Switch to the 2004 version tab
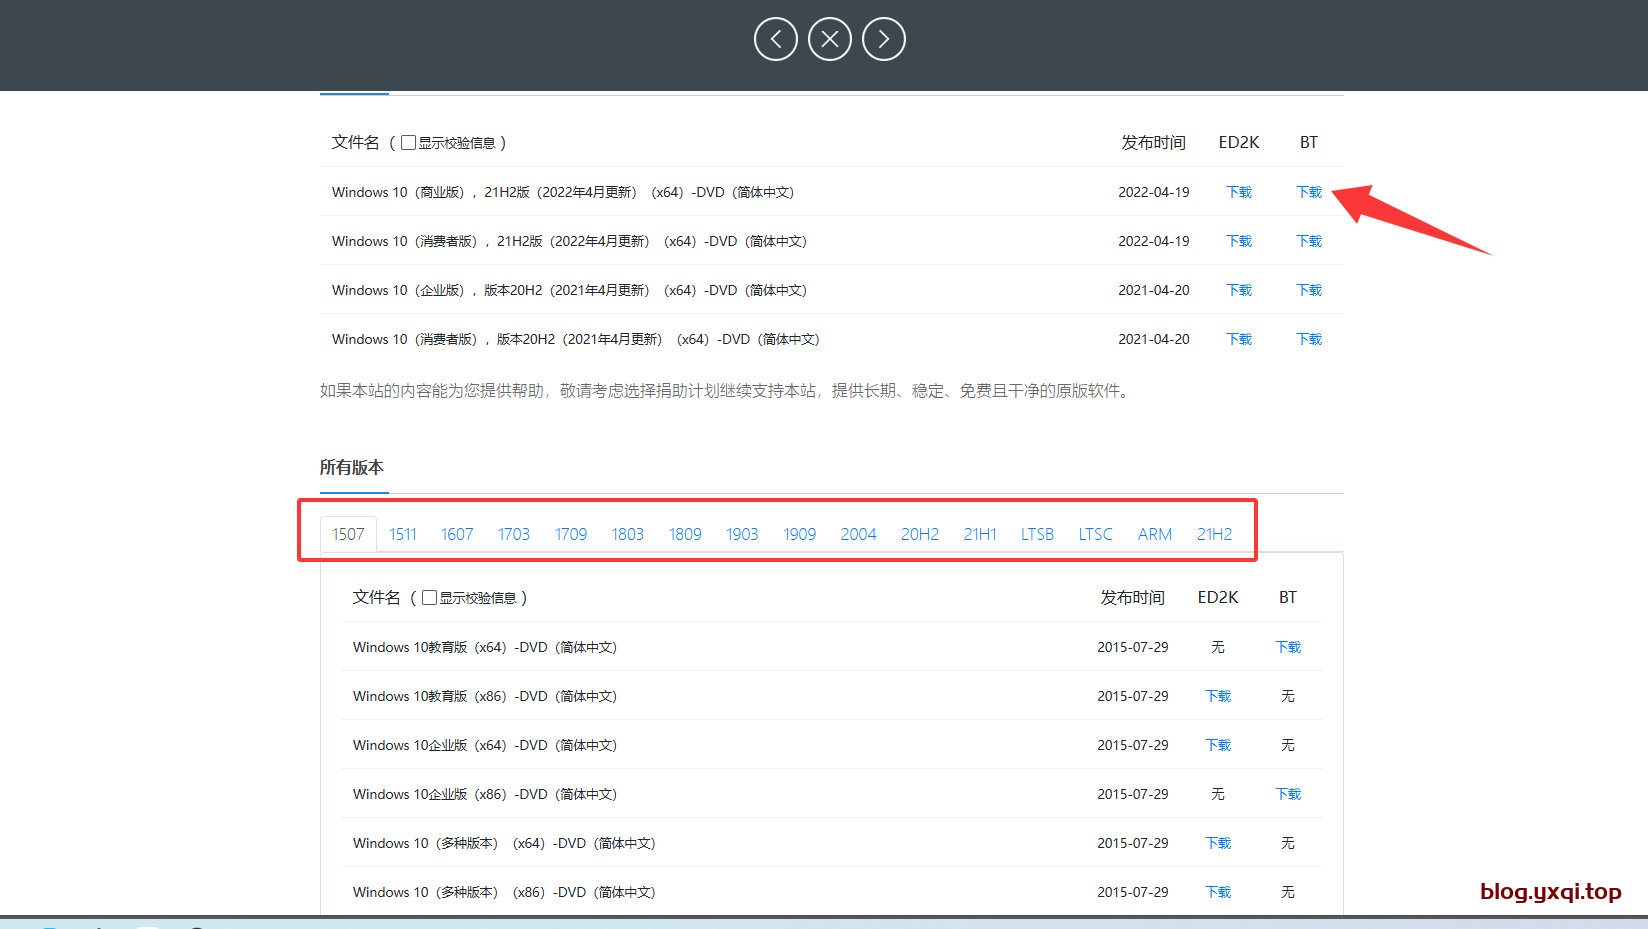This screenshot has height=929, width=1648. tap(858, 534)
